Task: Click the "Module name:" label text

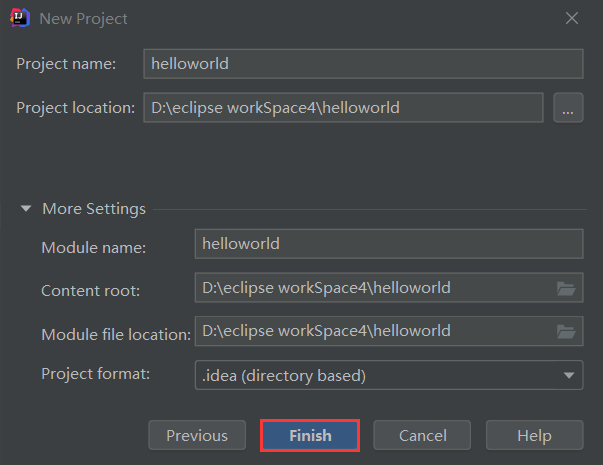Action: coord(93,248)
